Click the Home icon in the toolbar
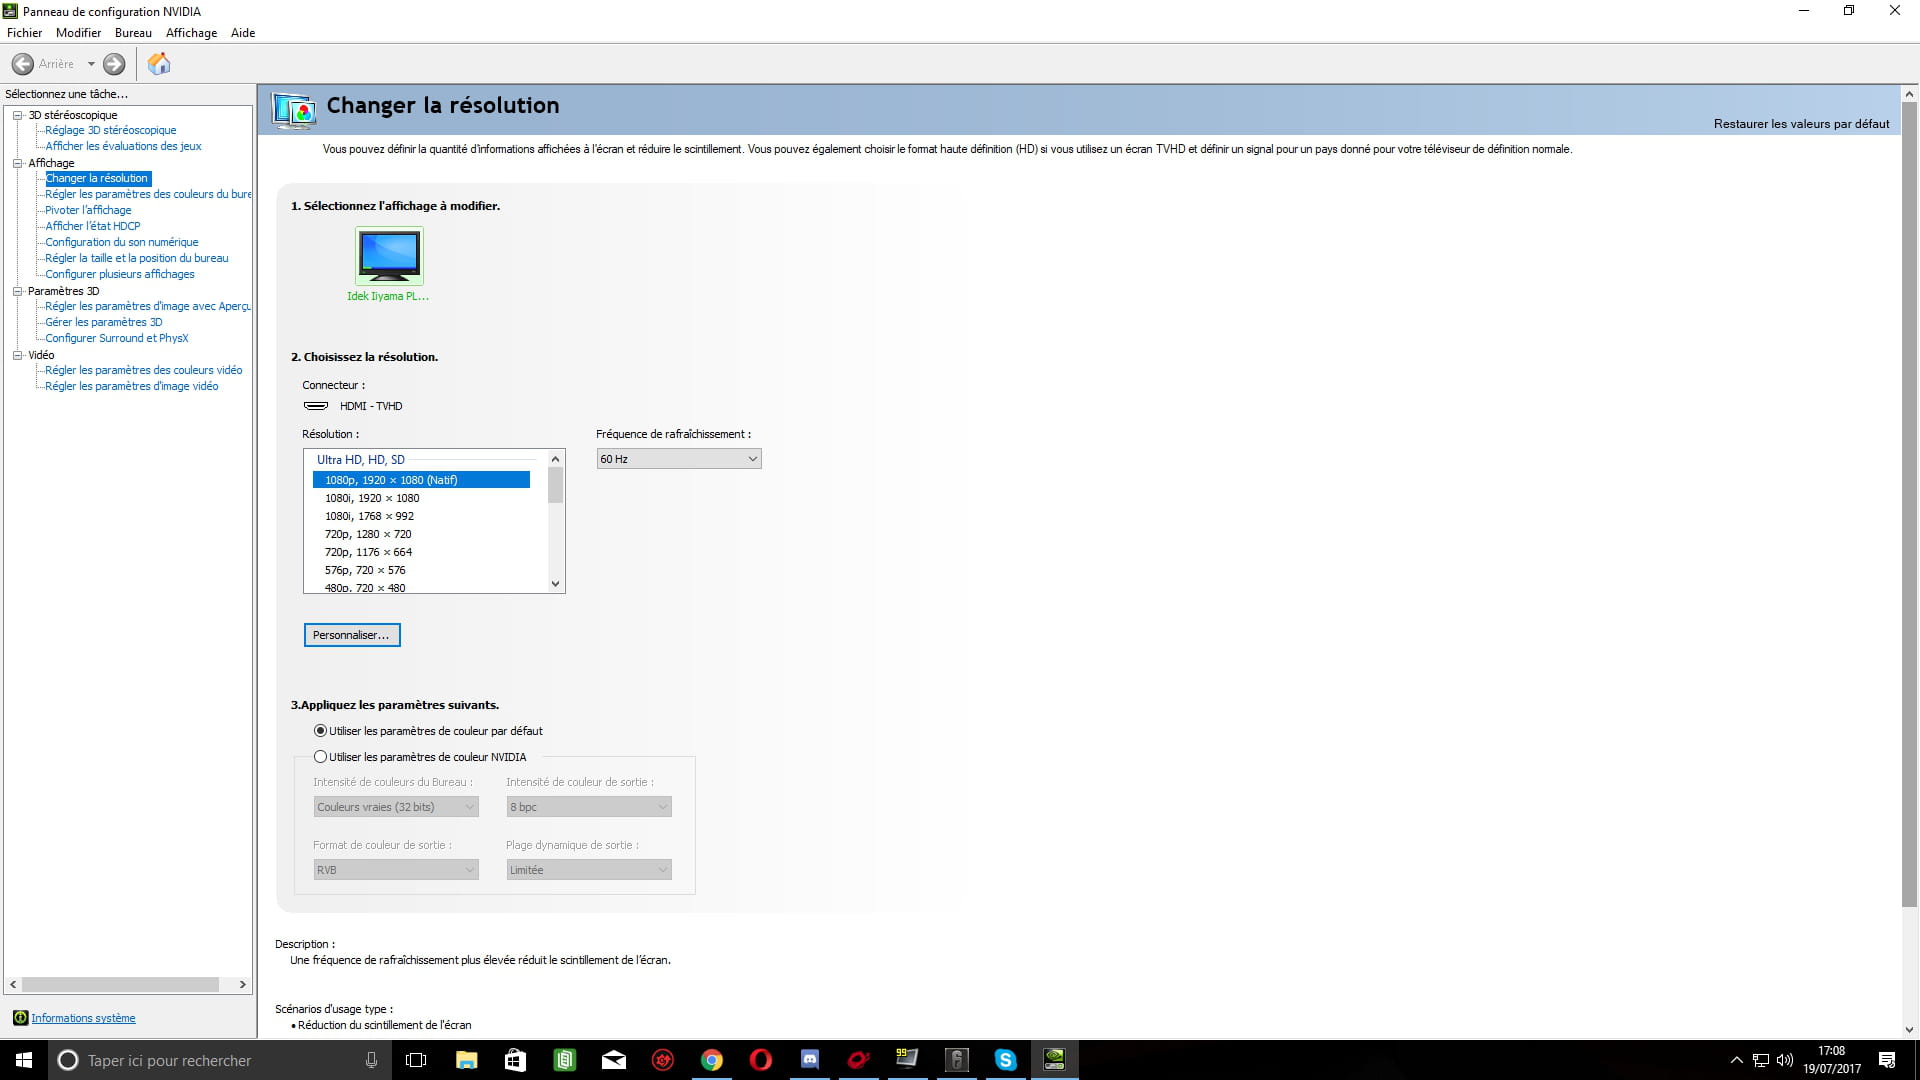Image resolution: width=1920 pixels, height=1080 pixels. coord(159,64)
